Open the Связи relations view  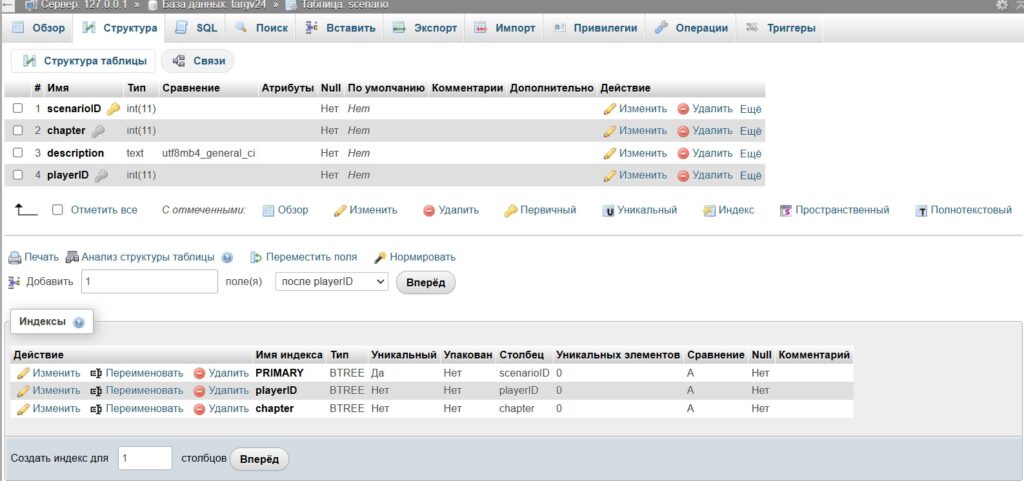pyautogui.click(x=198, y=61)
